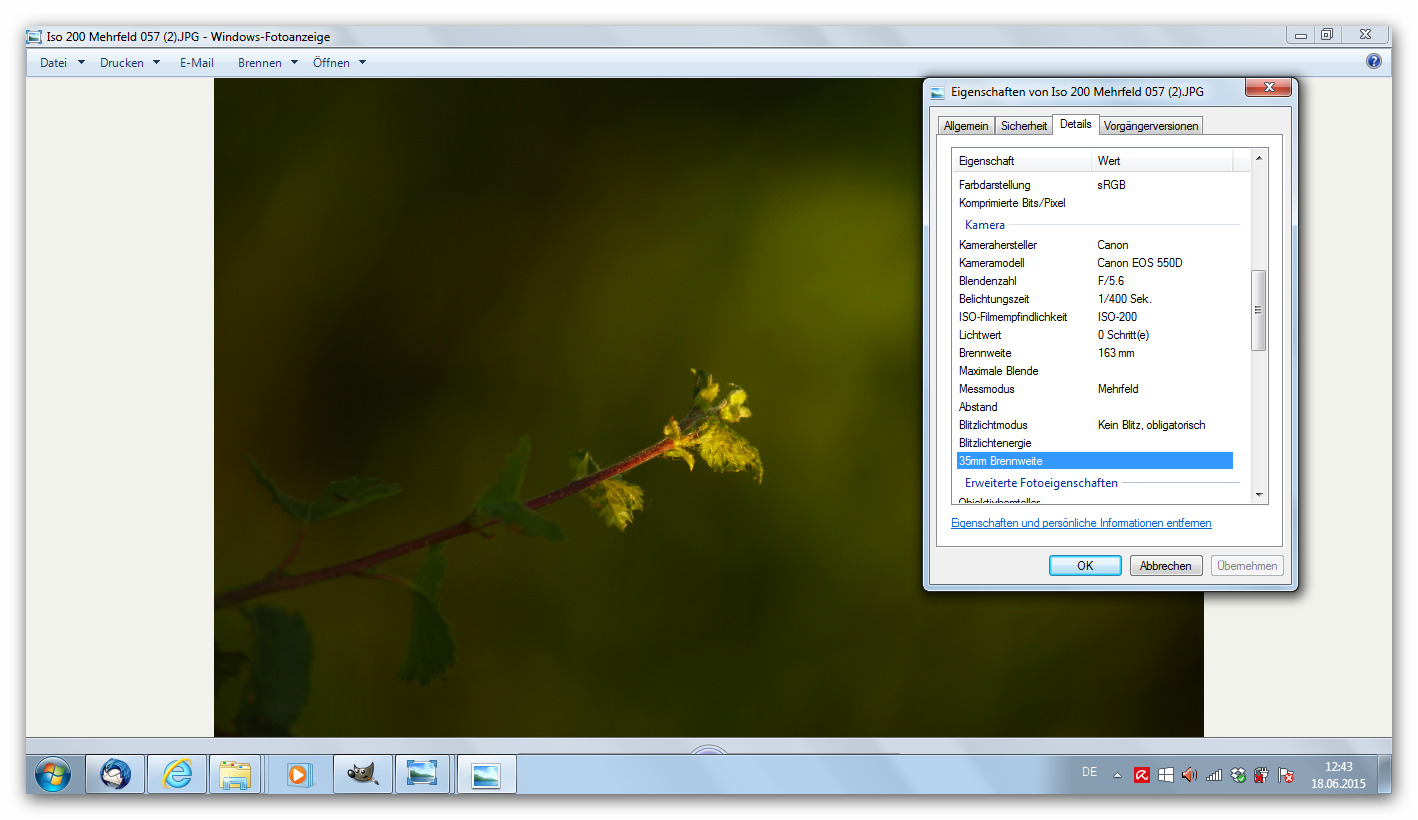Select the Komprimierte Bits/Pixel row

(x=1095, y=203)
